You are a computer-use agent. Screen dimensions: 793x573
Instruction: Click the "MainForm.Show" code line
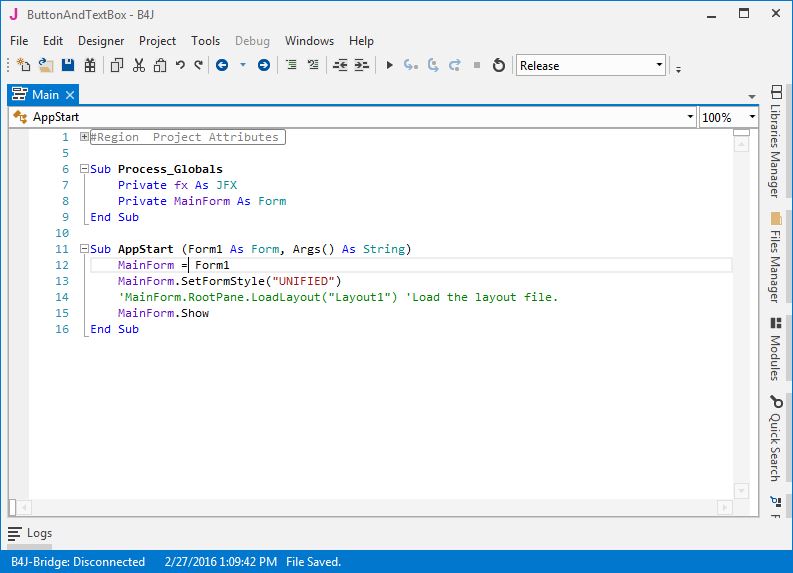(163, 313)
